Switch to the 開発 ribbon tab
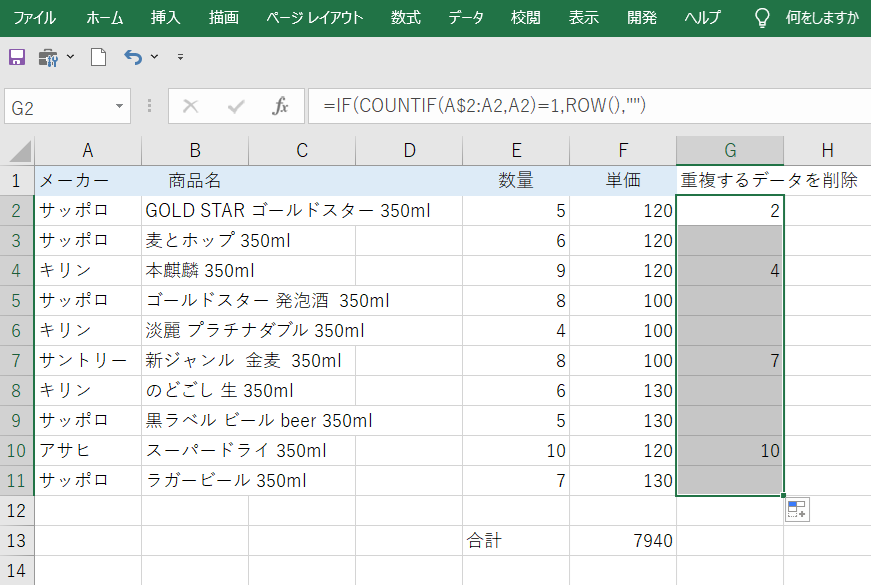Viewport: 871px width, 585px height. coord(641,17)
